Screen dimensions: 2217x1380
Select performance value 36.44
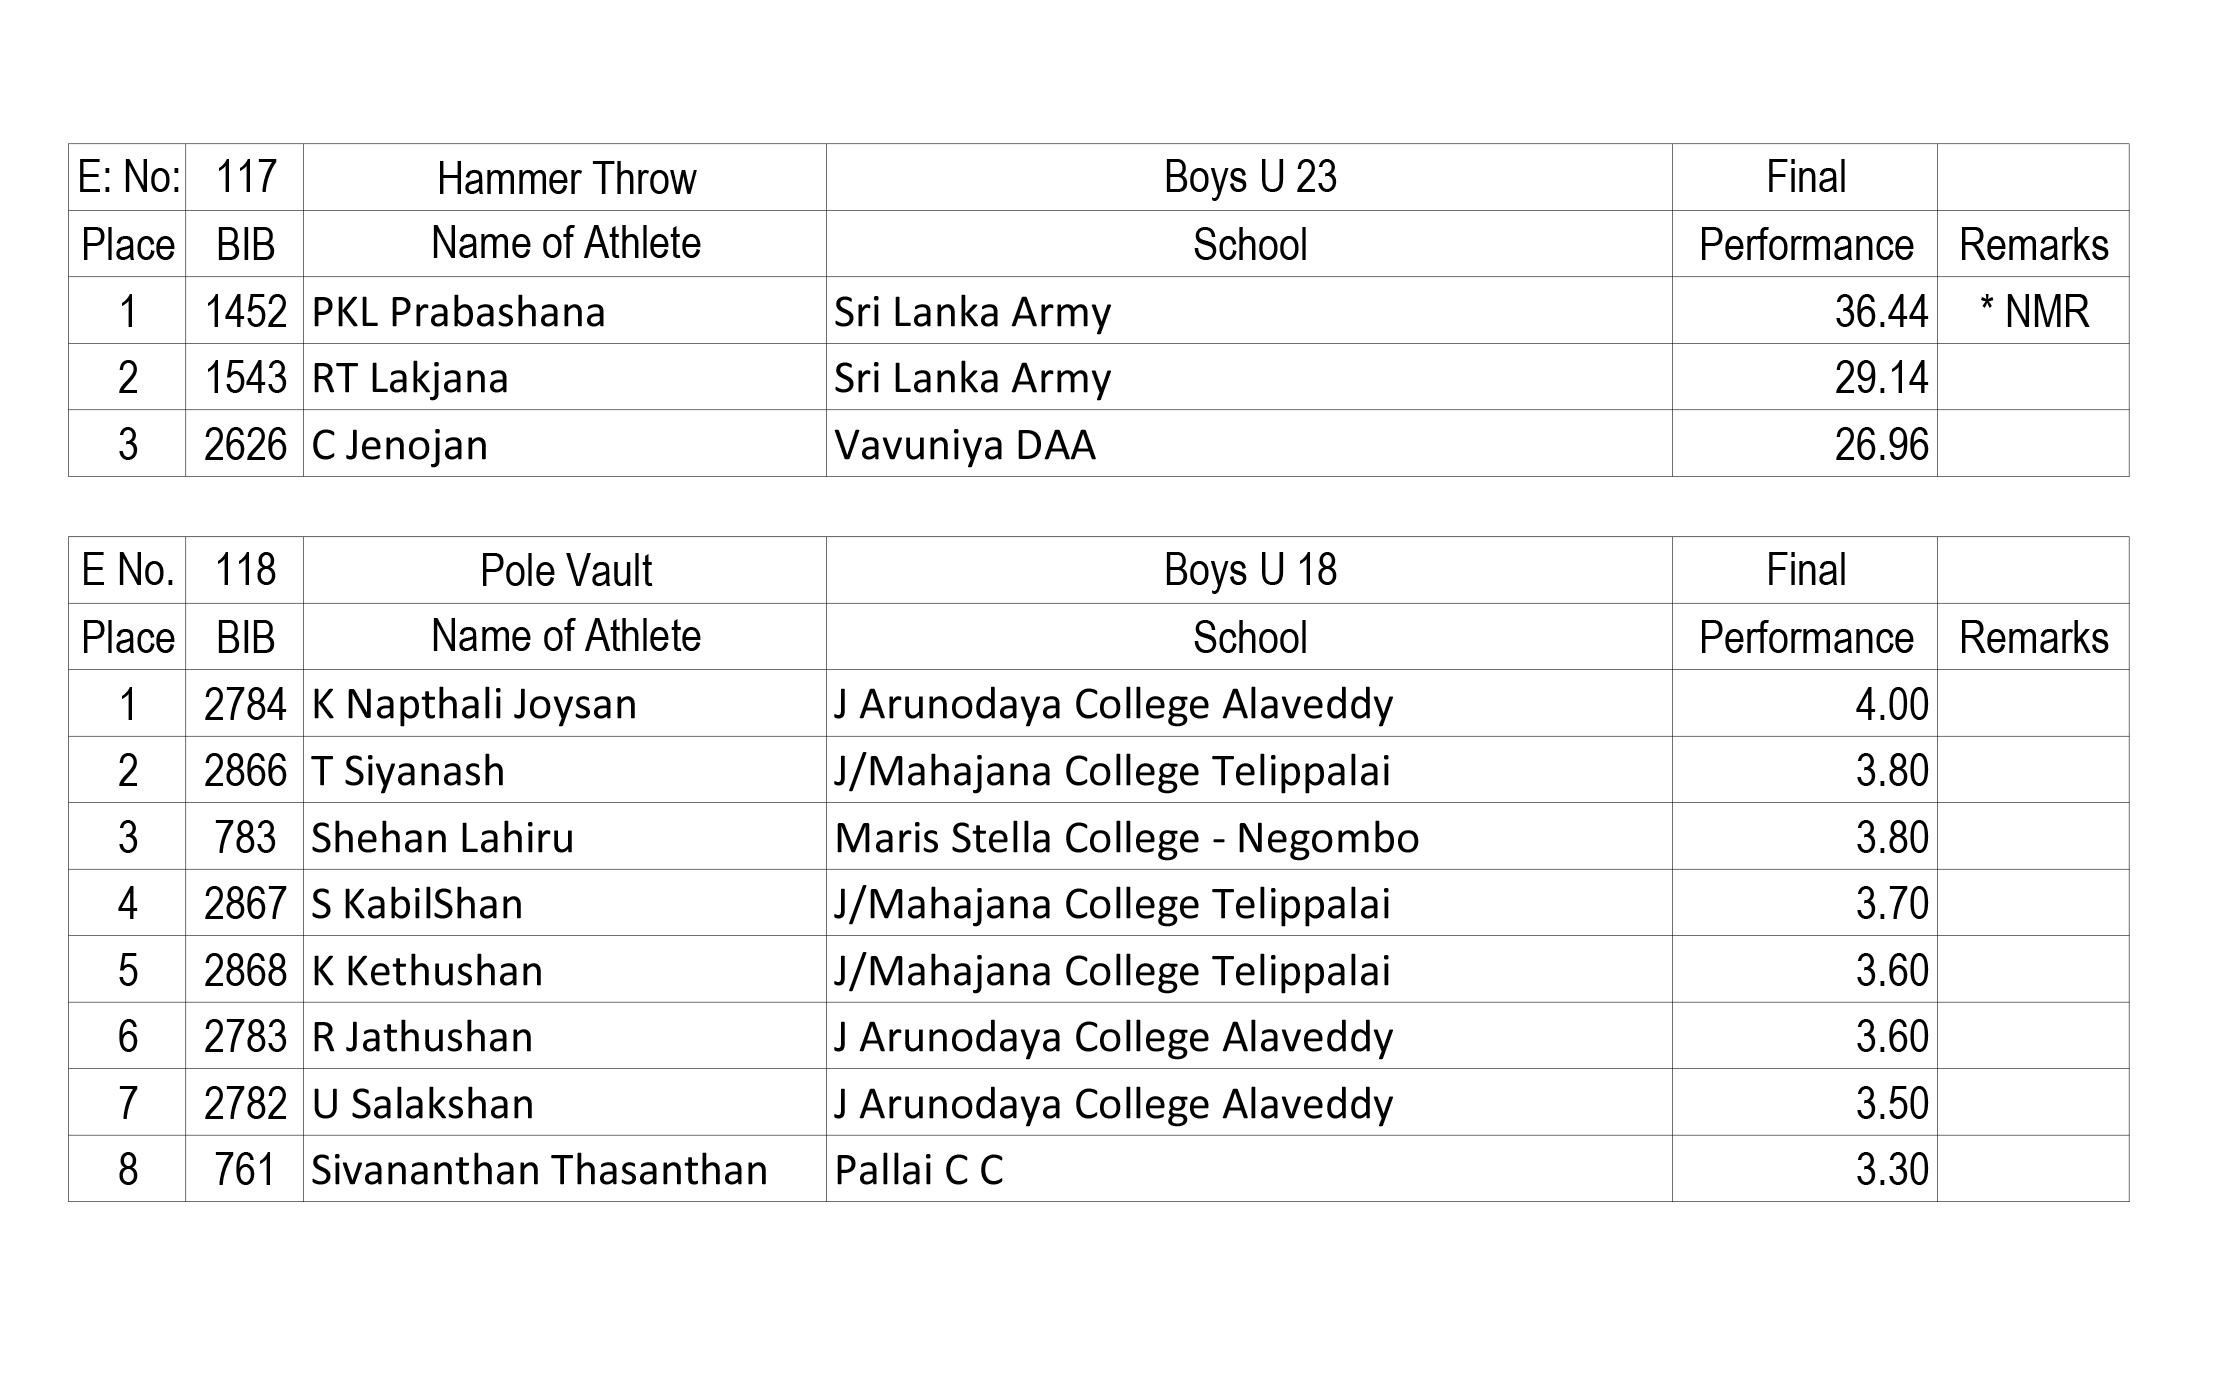[x=1880, y=312]
